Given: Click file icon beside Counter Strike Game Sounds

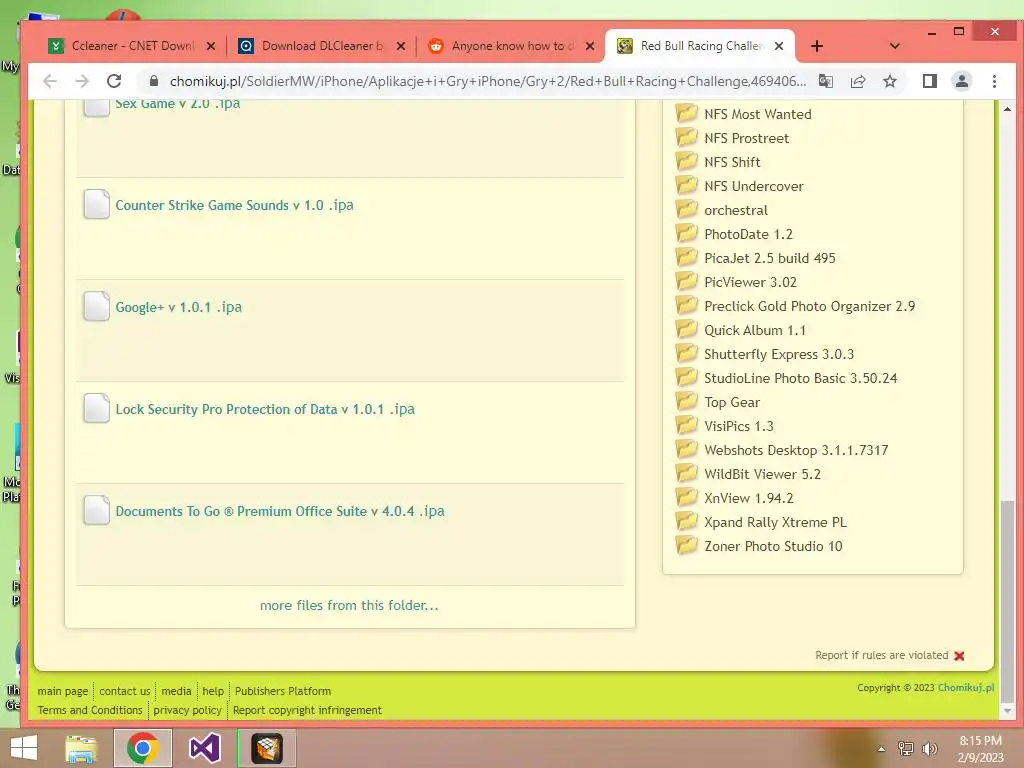Looking at the screenshot, I should click(x=96, y=204).
